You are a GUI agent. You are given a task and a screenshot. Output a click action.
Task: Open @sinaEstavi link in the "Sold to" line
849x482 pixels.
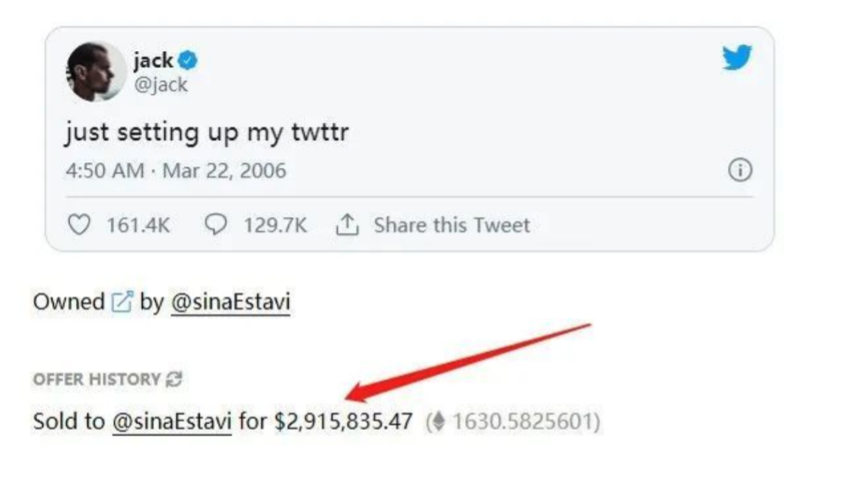(x=171, y=422)
